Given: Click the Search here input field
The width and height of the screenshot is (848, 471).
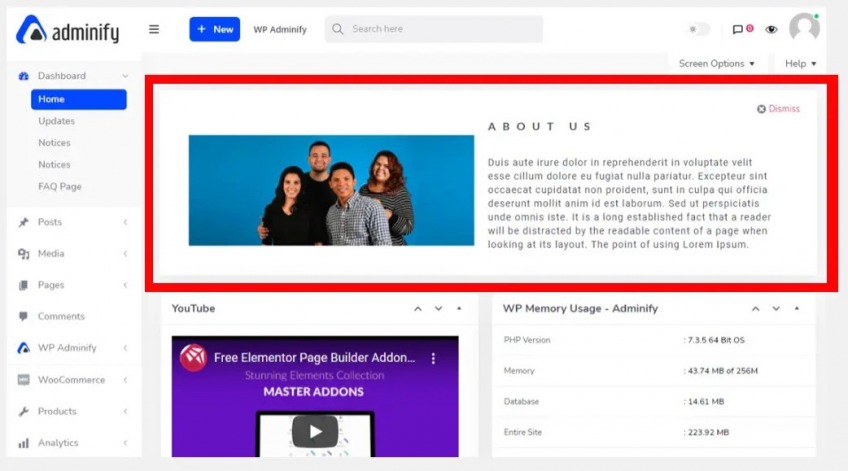Looking at the screenshot, I should 440,29.
